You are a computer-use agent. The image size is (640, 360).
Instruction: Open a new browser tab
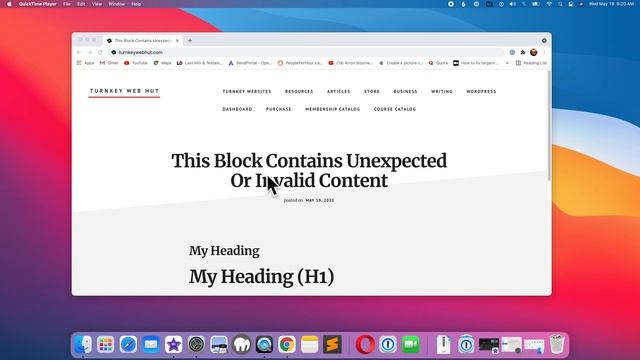pyautogui.click(x=190, y=40)
